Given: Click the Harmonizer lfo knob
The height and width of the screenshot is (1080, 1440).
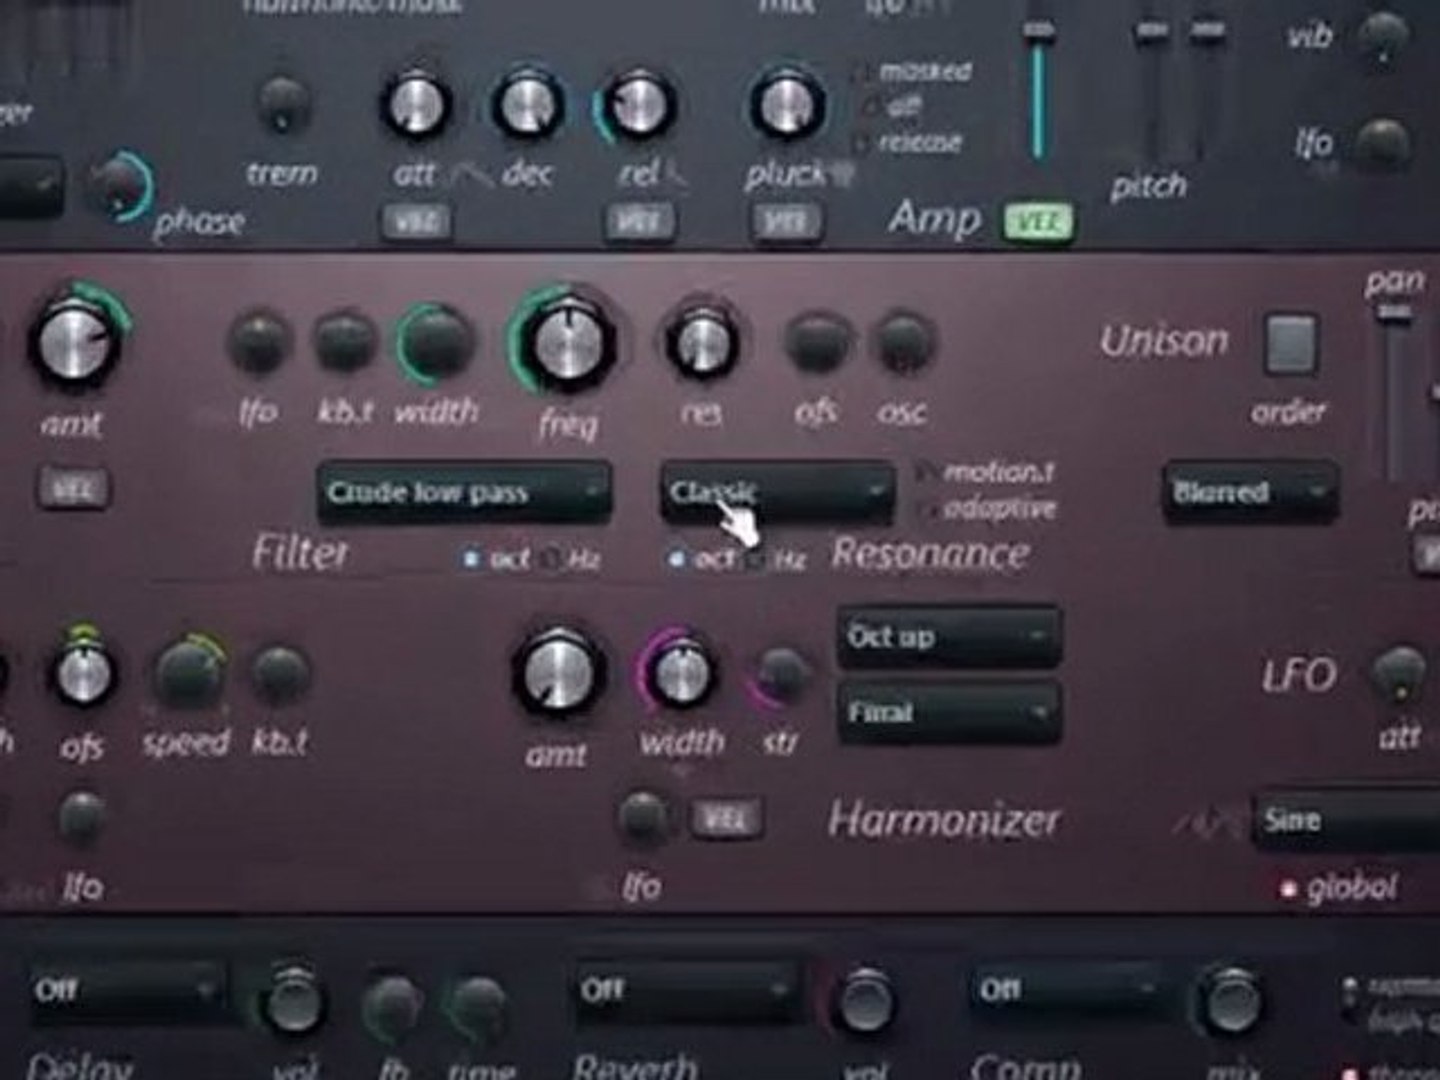Looking at the screenshot, I should [643, 818].
